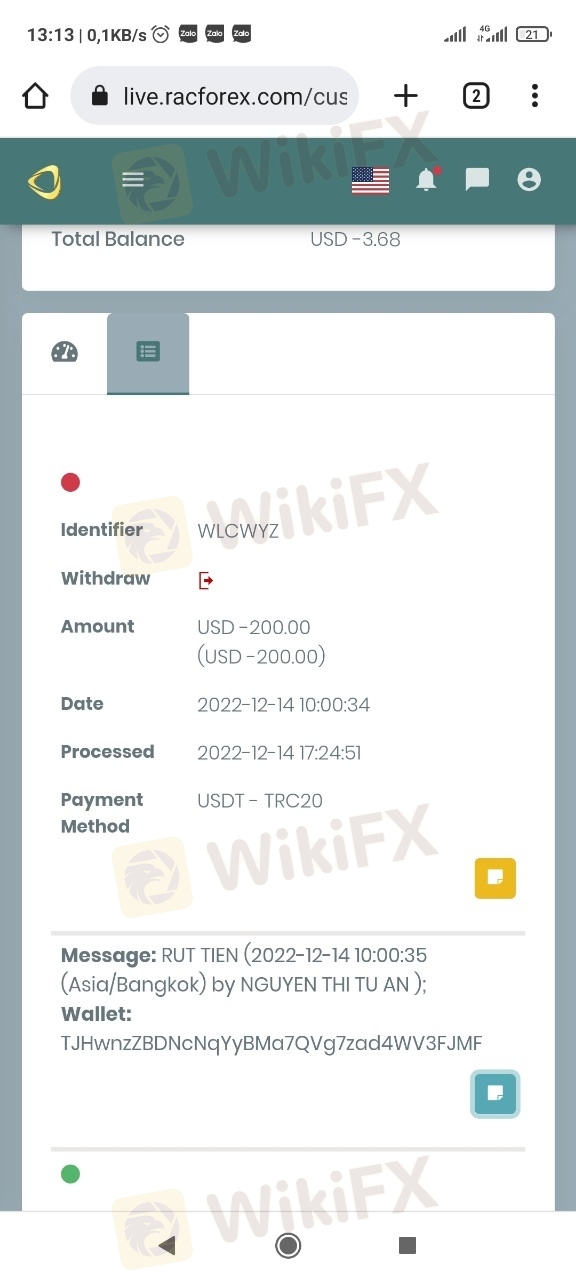The height and width of the screenshot is (1280, 576).
Task: Open a new browser tab with plus icon
Action: 405,96
